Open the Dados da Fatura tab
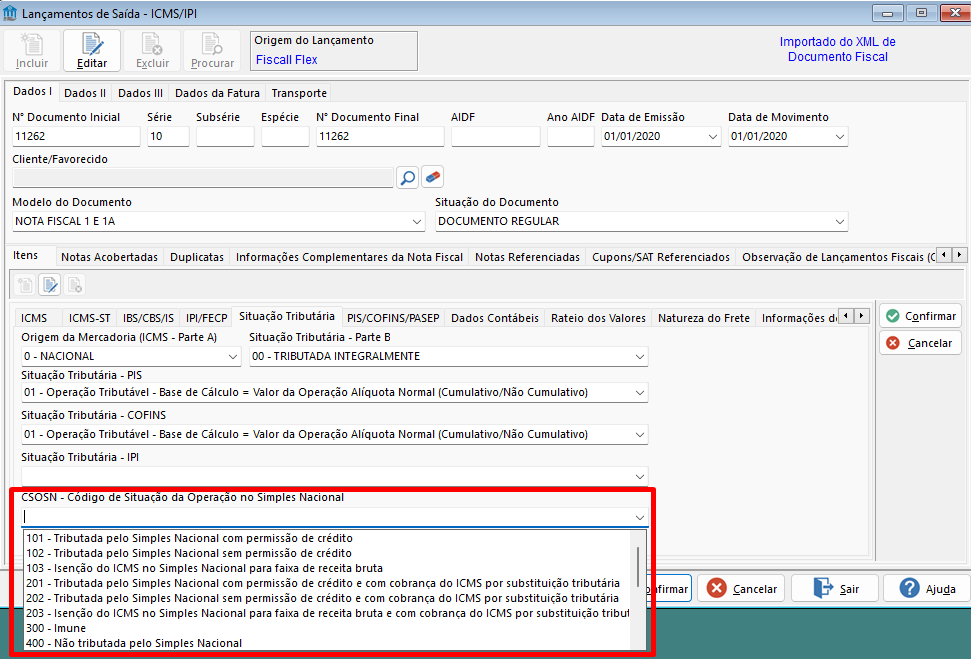 pyautogui.click(x=217, y=93)
